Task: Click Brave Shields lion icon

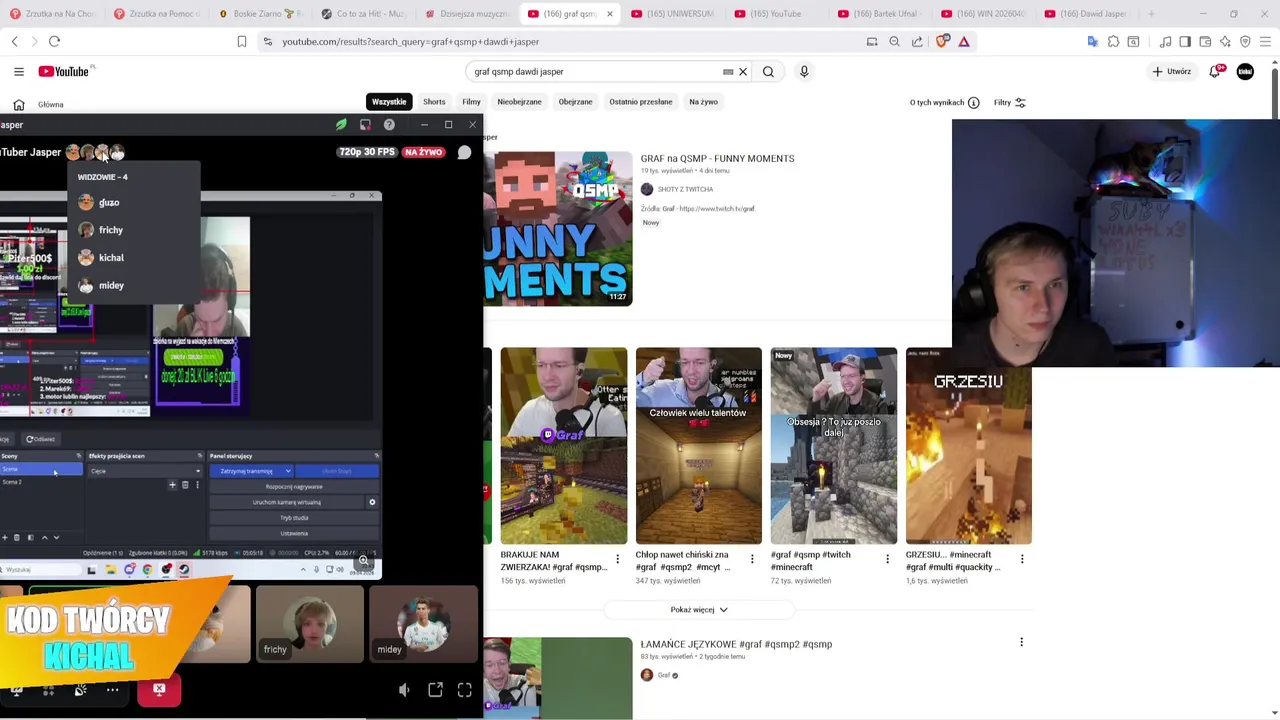Action: click(x=942, y=41)
